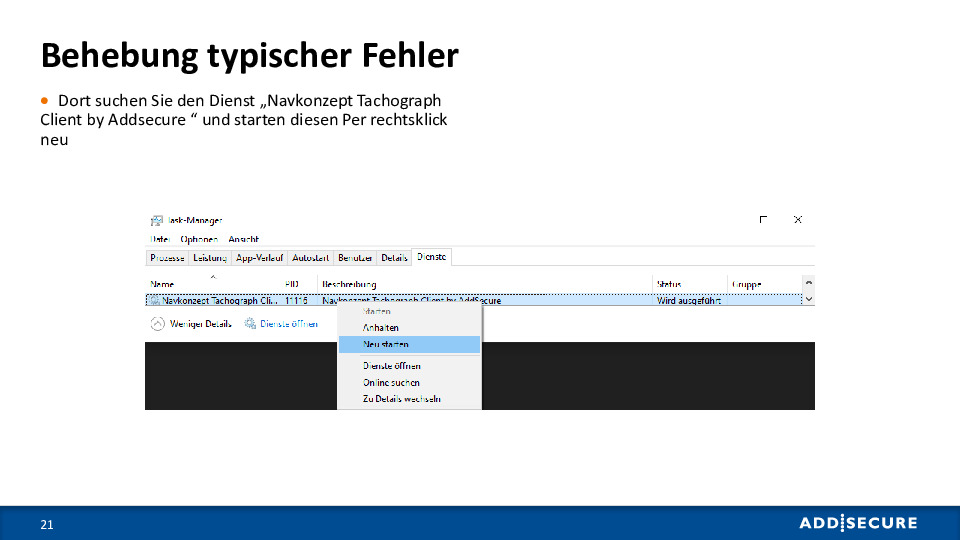Maximize the Task-Manager window
Viewport: 960px width, 540px height.
(763, 220)
